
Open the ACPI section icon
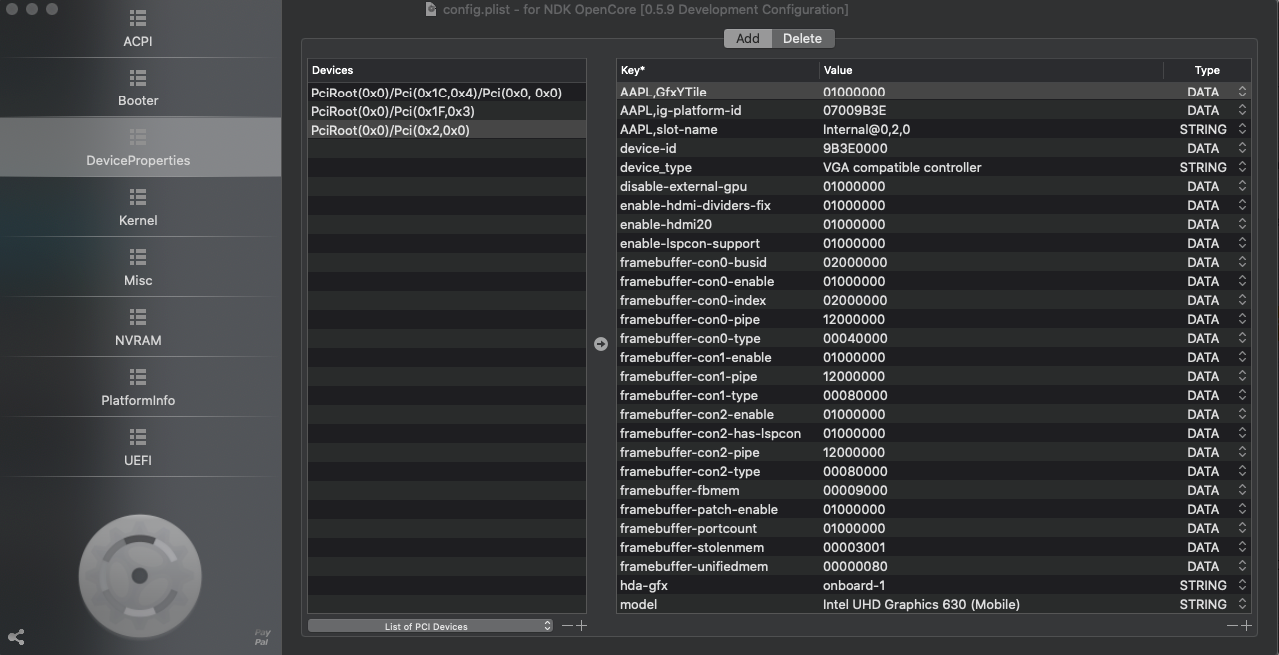tap(138, 20)
